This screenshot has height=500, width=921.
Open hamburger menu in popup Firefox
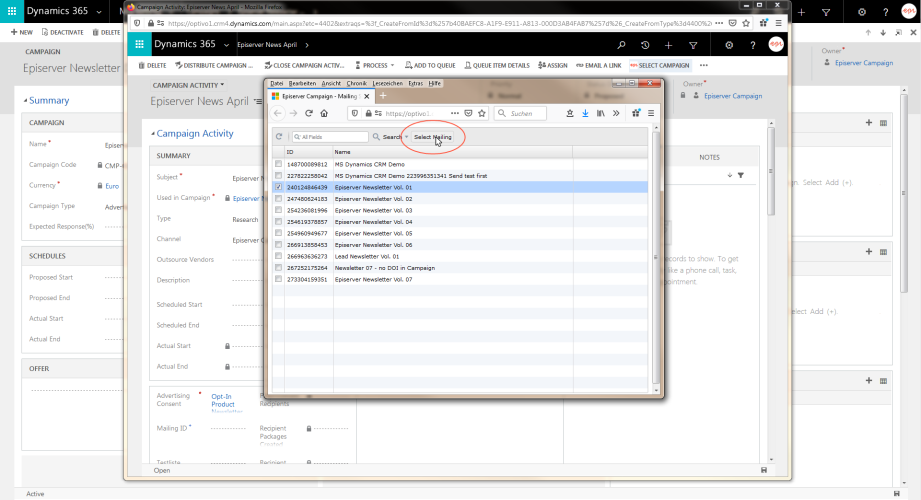[651, 113]
